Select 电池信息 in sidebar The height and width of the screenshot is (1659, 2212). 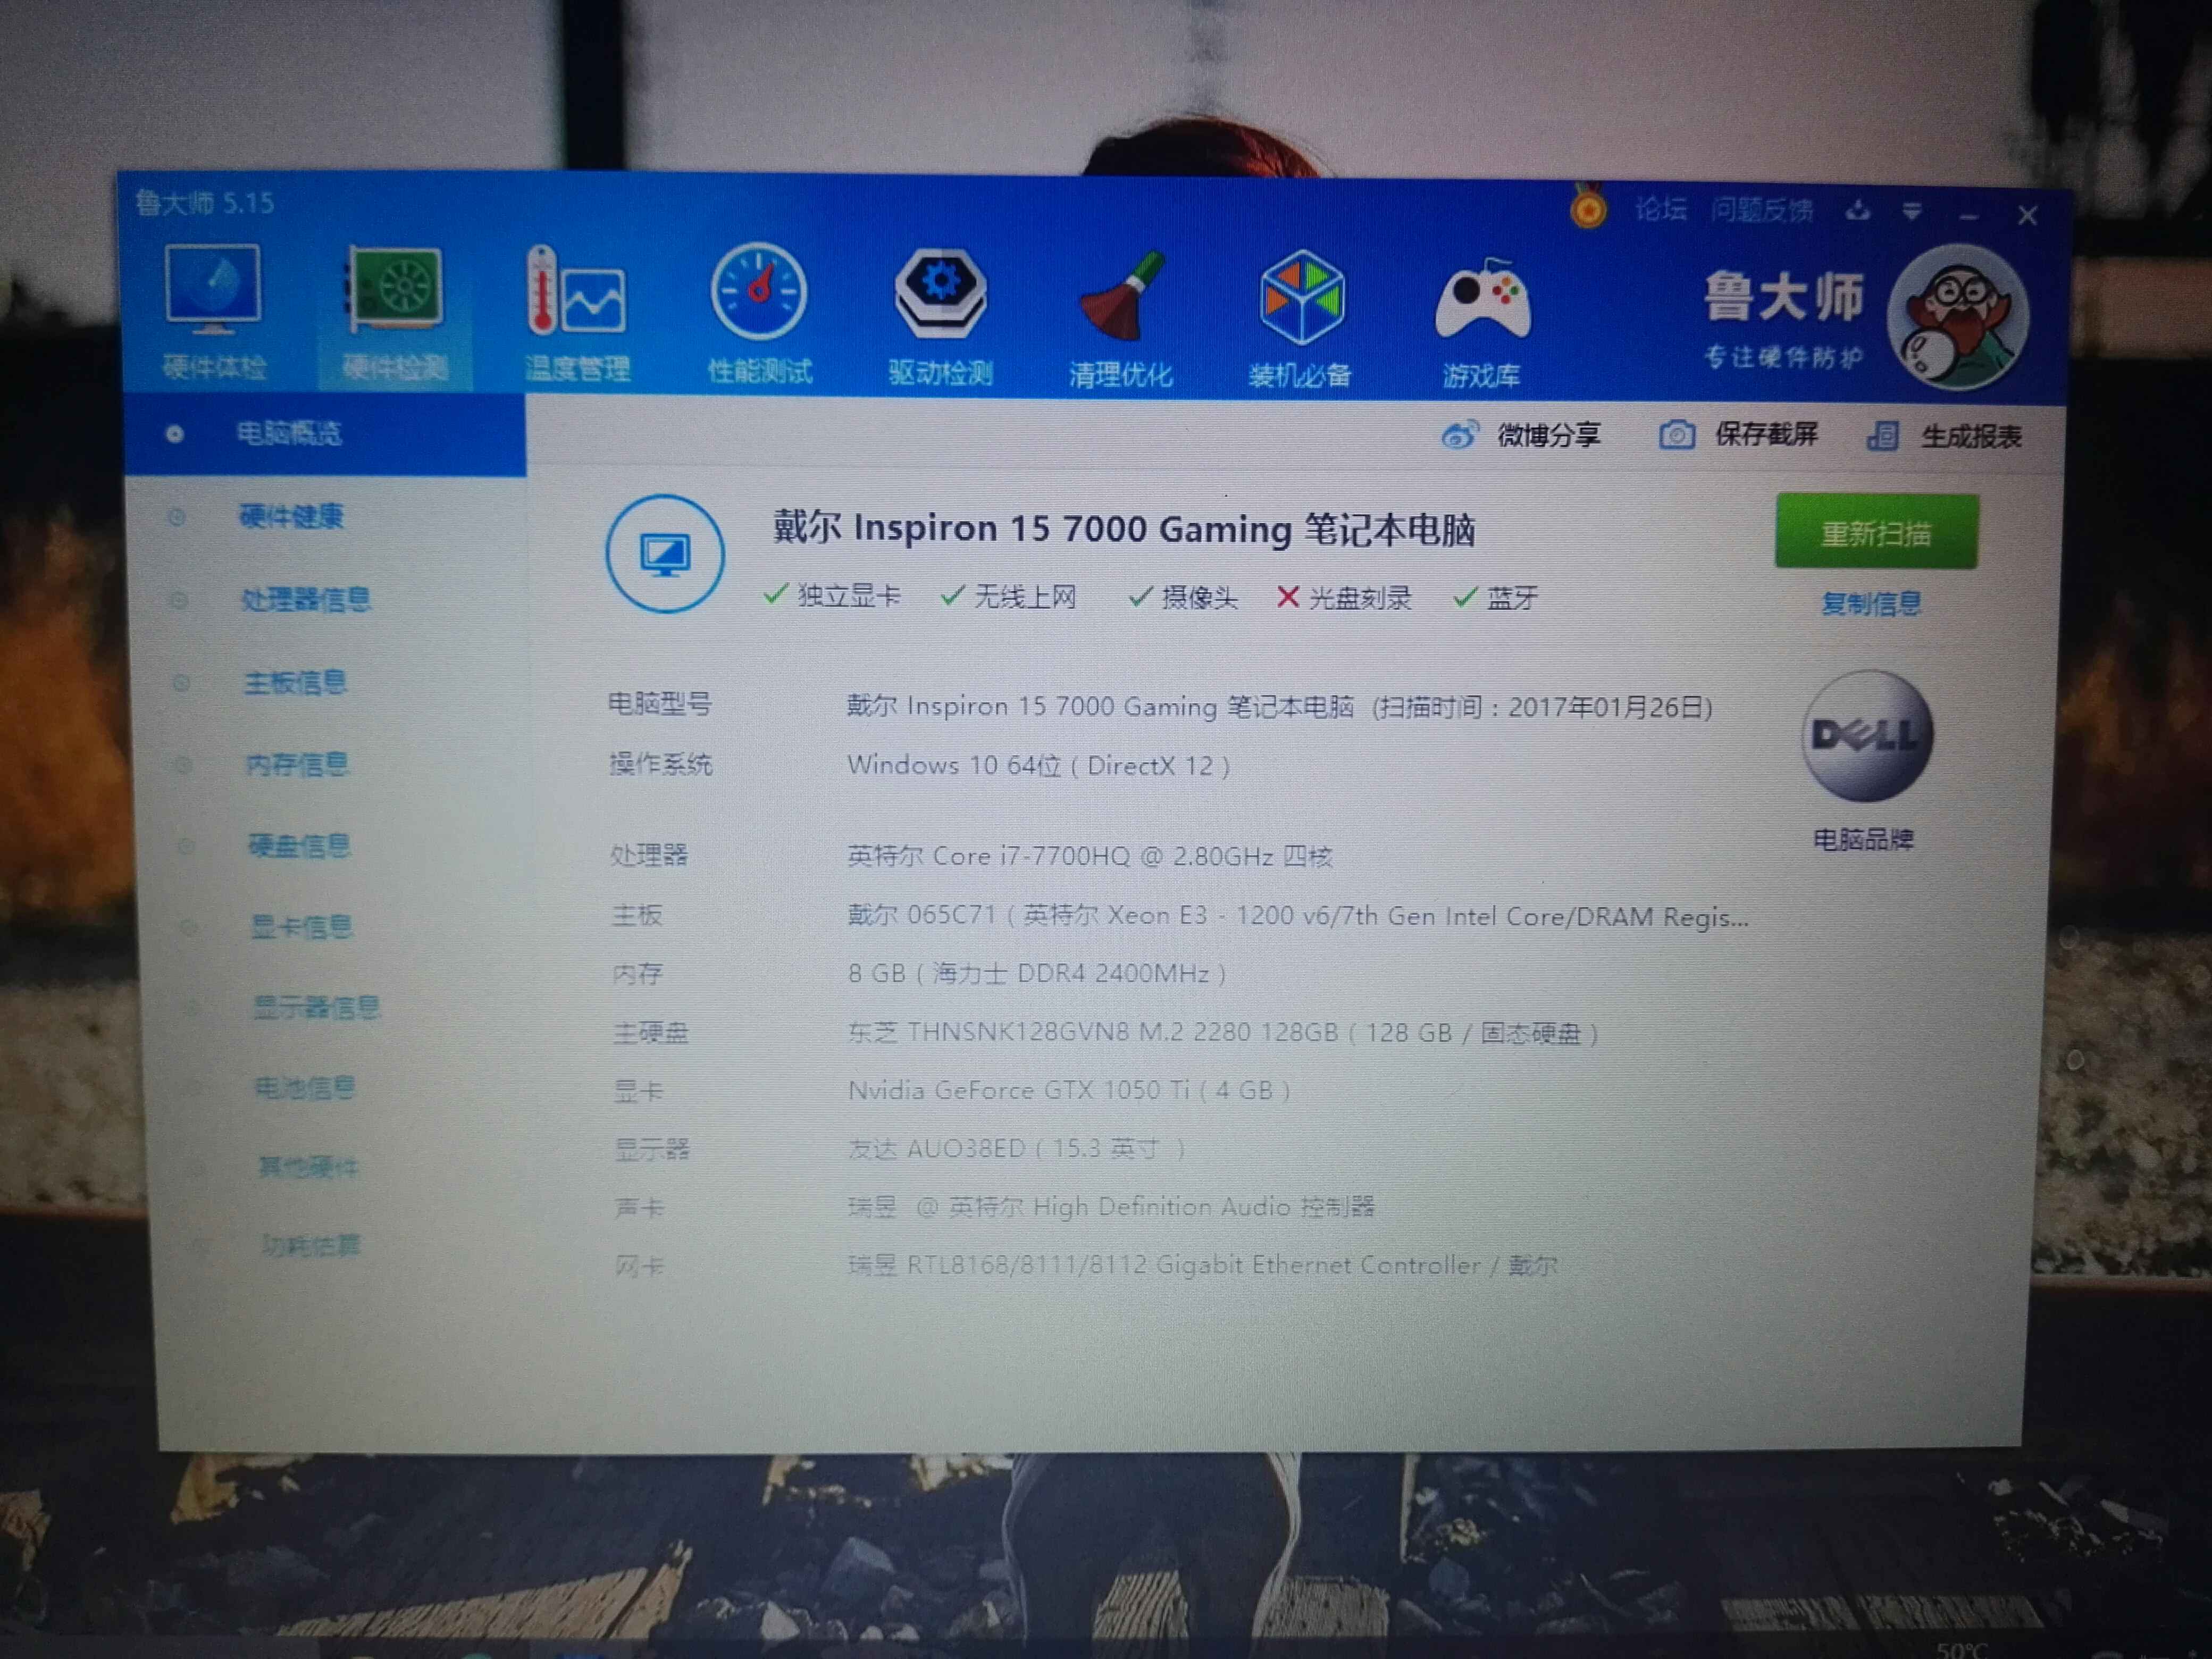305,1088
